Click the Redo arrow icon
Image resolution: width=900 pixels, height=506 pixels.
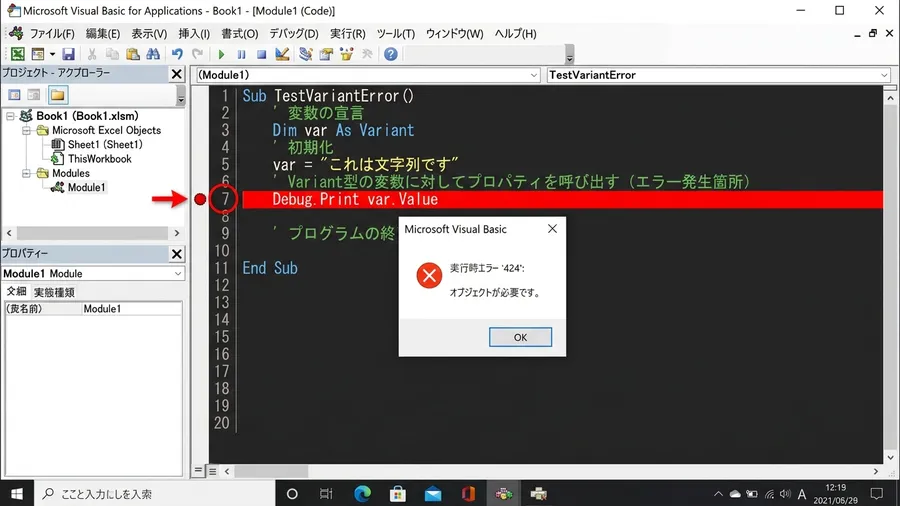(x=197, y=54)
